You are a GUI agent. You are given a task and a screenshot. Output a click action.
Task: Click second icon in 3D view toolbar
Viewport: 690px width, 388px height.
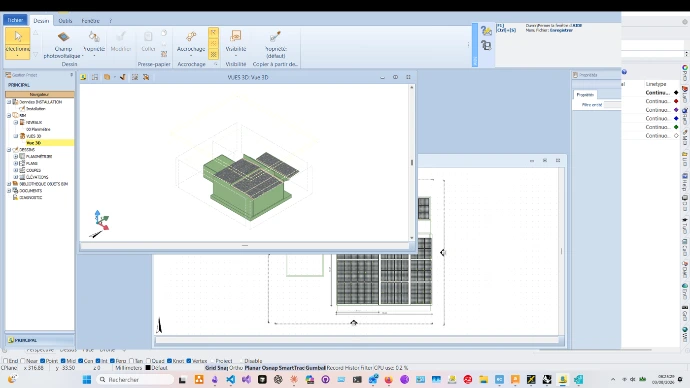[95, 77]
